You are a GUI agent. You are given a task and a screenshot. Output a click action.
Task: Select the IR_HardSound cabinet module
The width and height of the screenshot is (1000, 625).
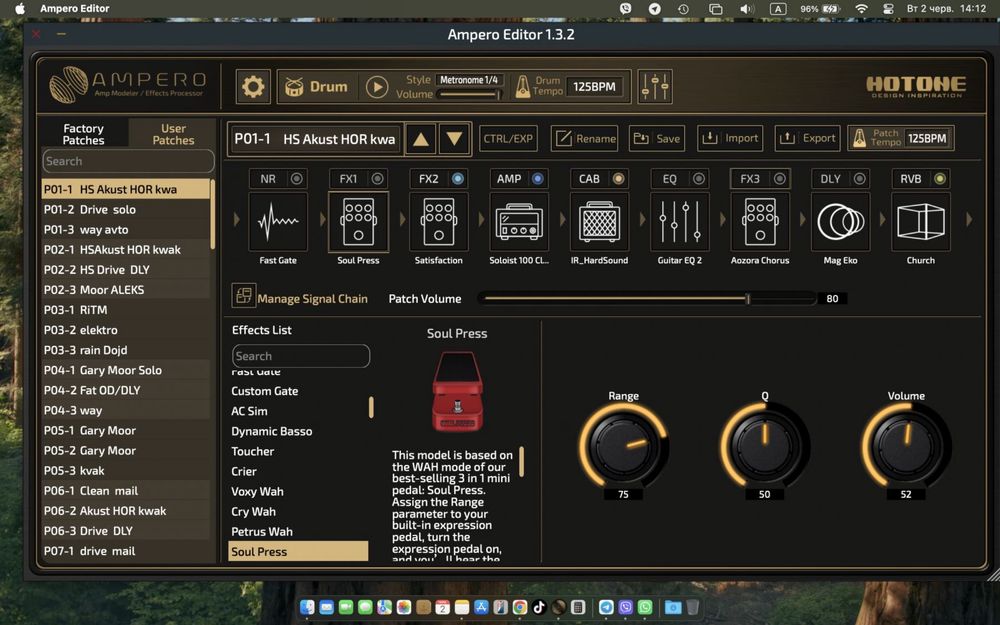[599, 222]
